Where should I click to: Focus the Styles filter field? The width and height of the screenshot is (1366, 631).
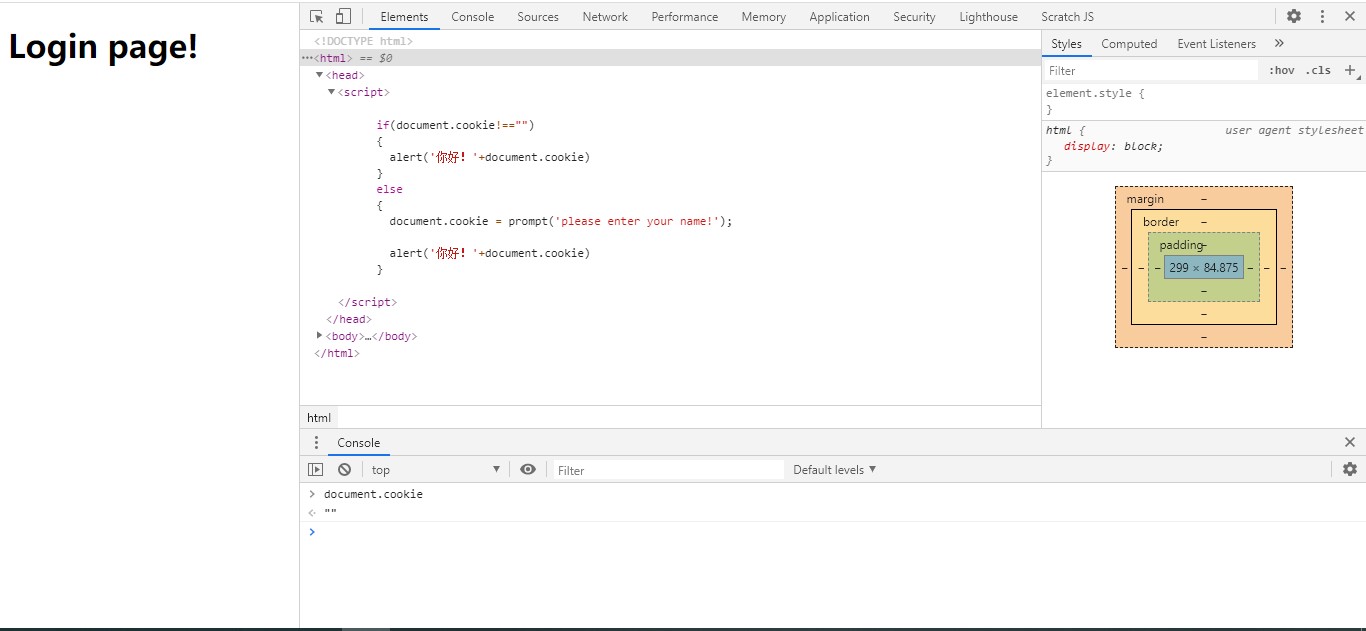point(1151,71)
